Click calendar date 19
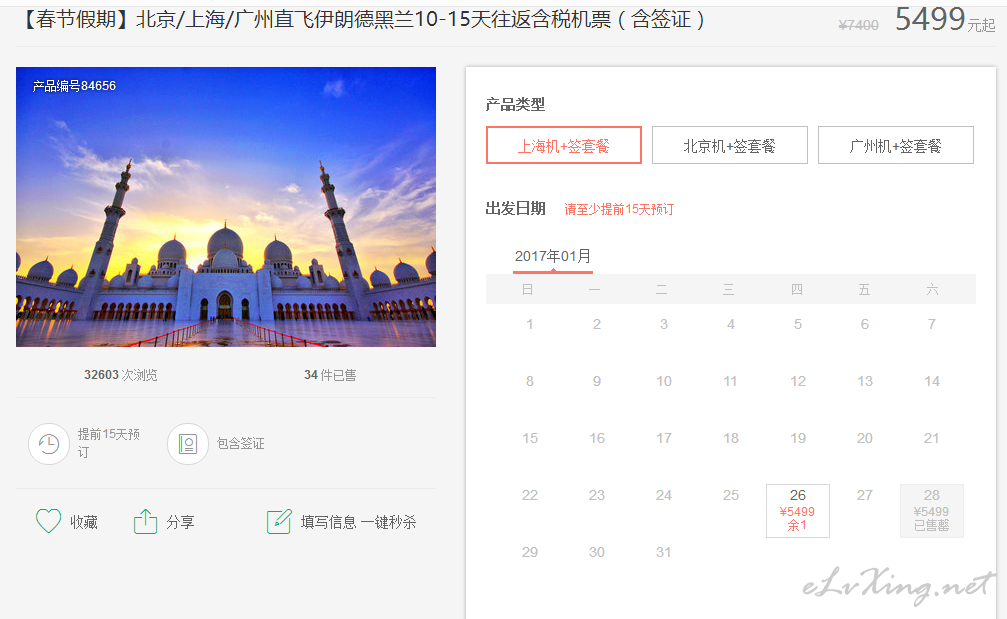 tap(798, 438)
